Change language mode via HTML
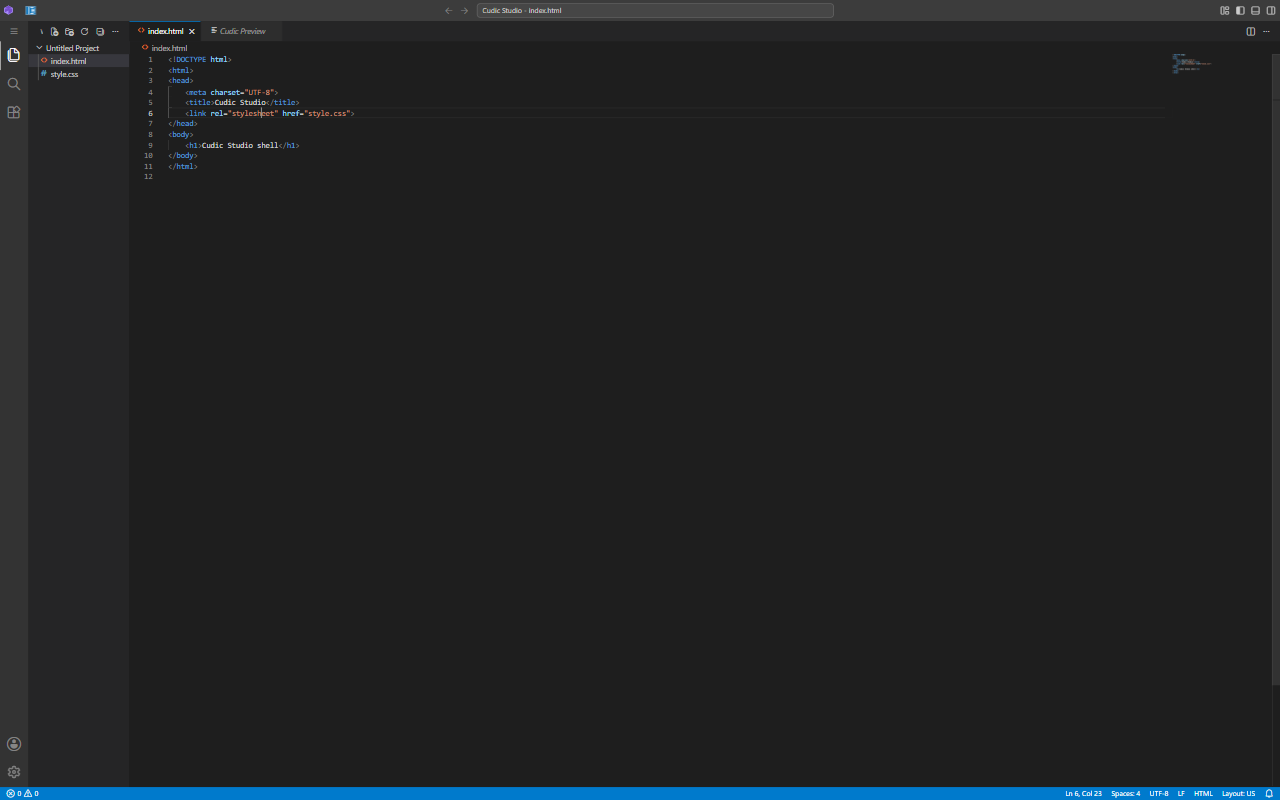Viewport: 1280px width, 800px height. tap(1203, 793)
